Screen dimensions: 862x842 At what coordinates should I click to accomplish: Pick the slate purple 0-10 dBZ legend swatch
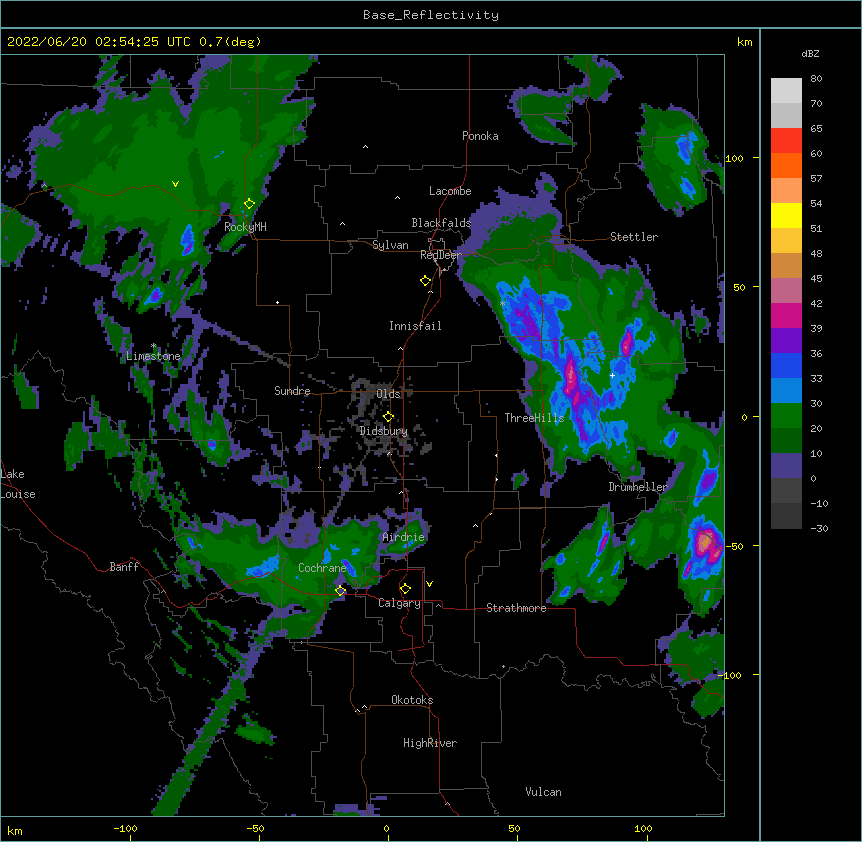[x=786, y=466]
